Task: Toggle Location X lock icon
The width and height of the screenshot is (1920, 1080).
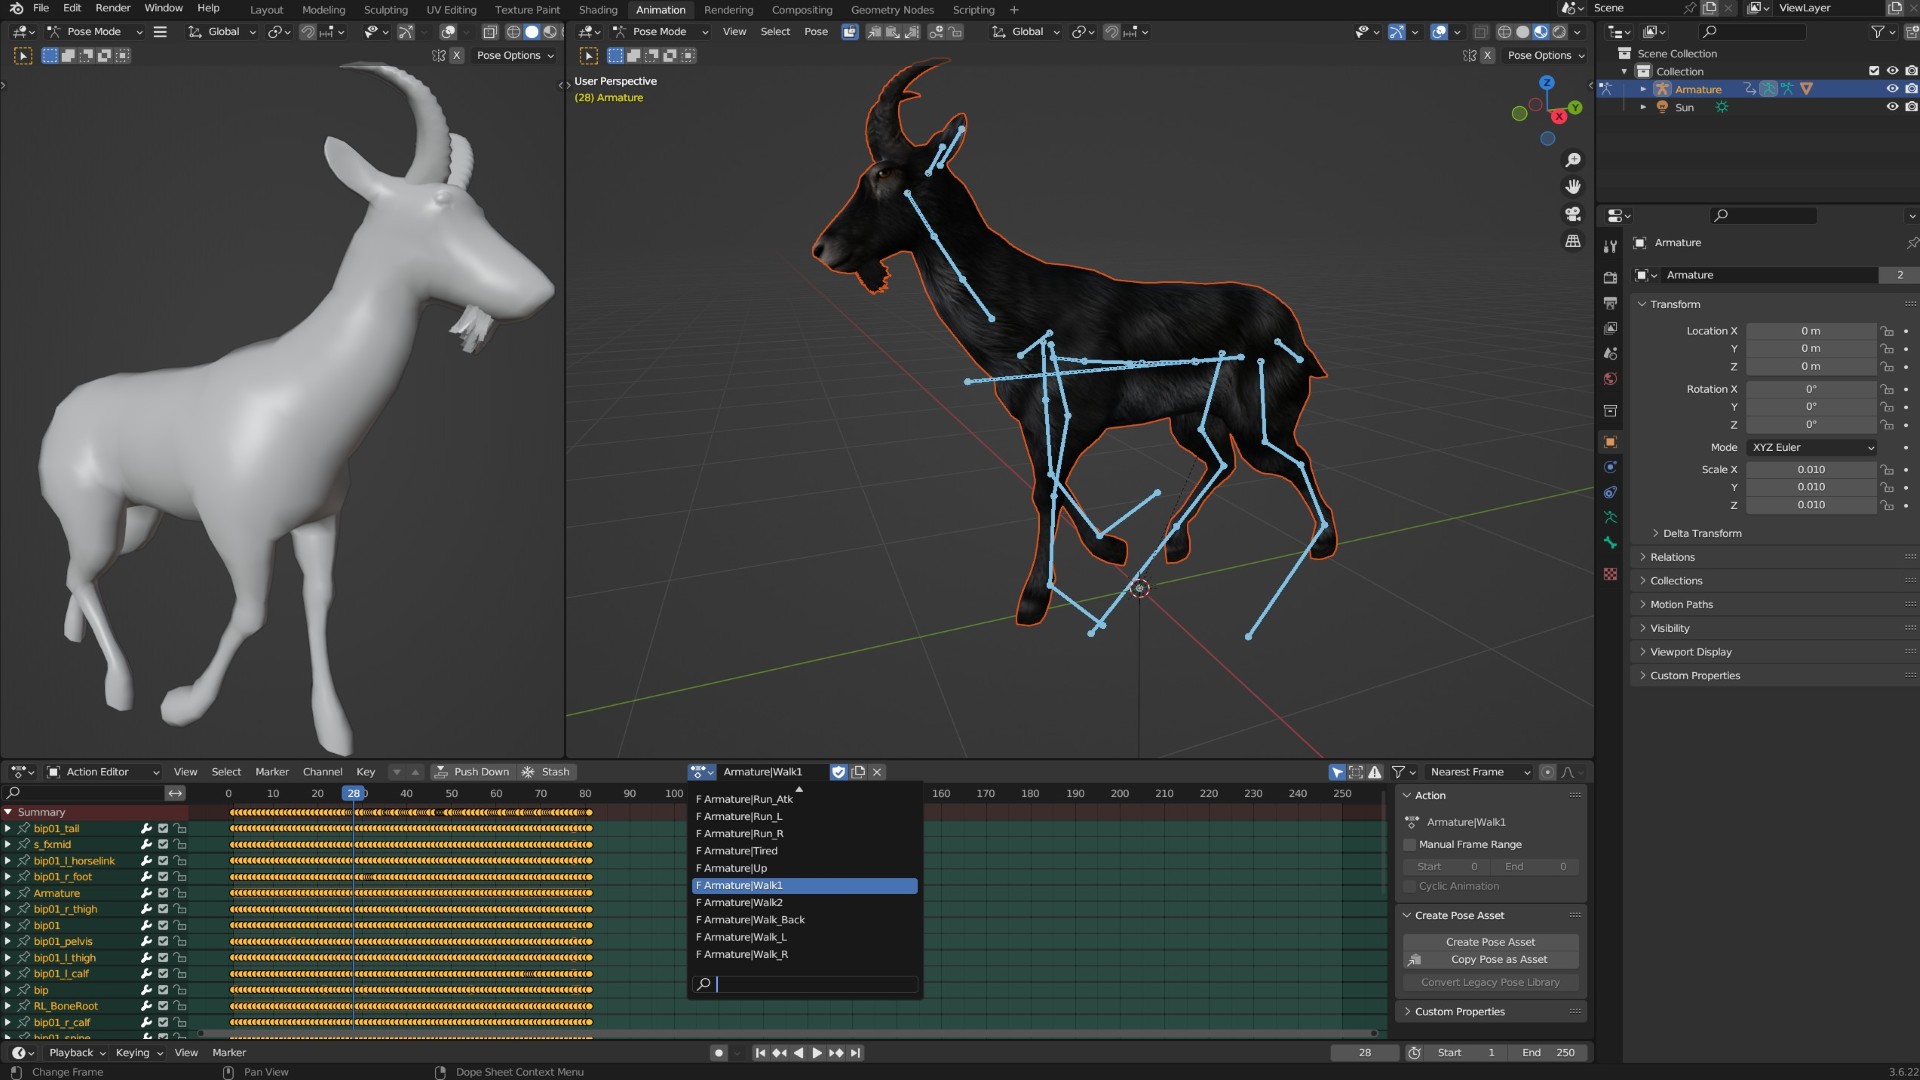Action: [1886, 331]
